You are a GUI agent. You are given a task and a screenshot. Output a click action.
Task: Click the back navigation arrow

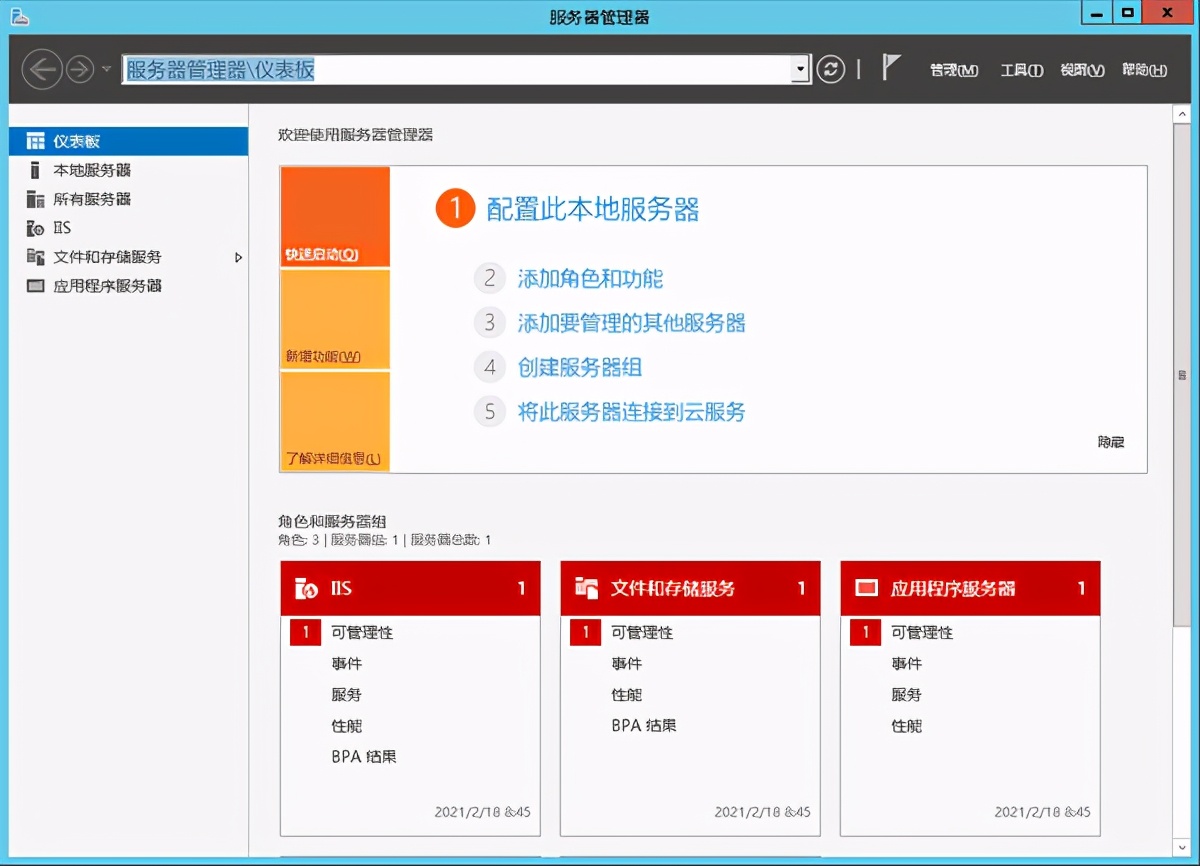[41, 68]
